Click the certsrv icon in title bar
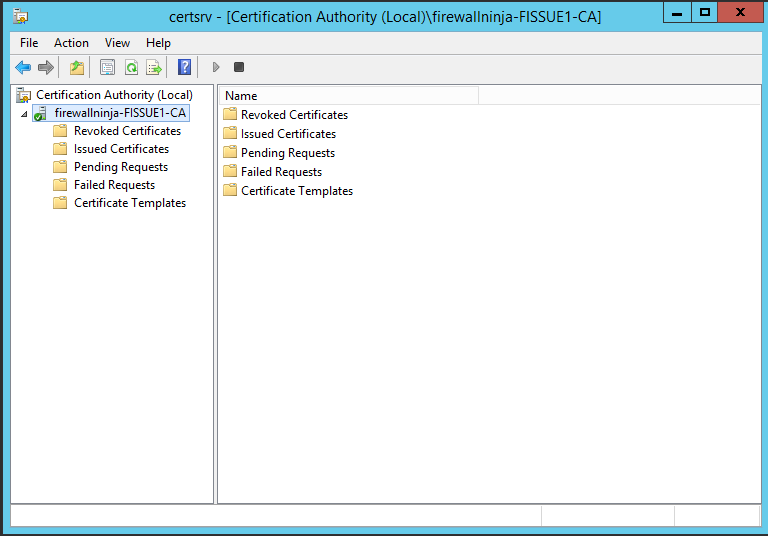The image size is (768, 536). 21,17
